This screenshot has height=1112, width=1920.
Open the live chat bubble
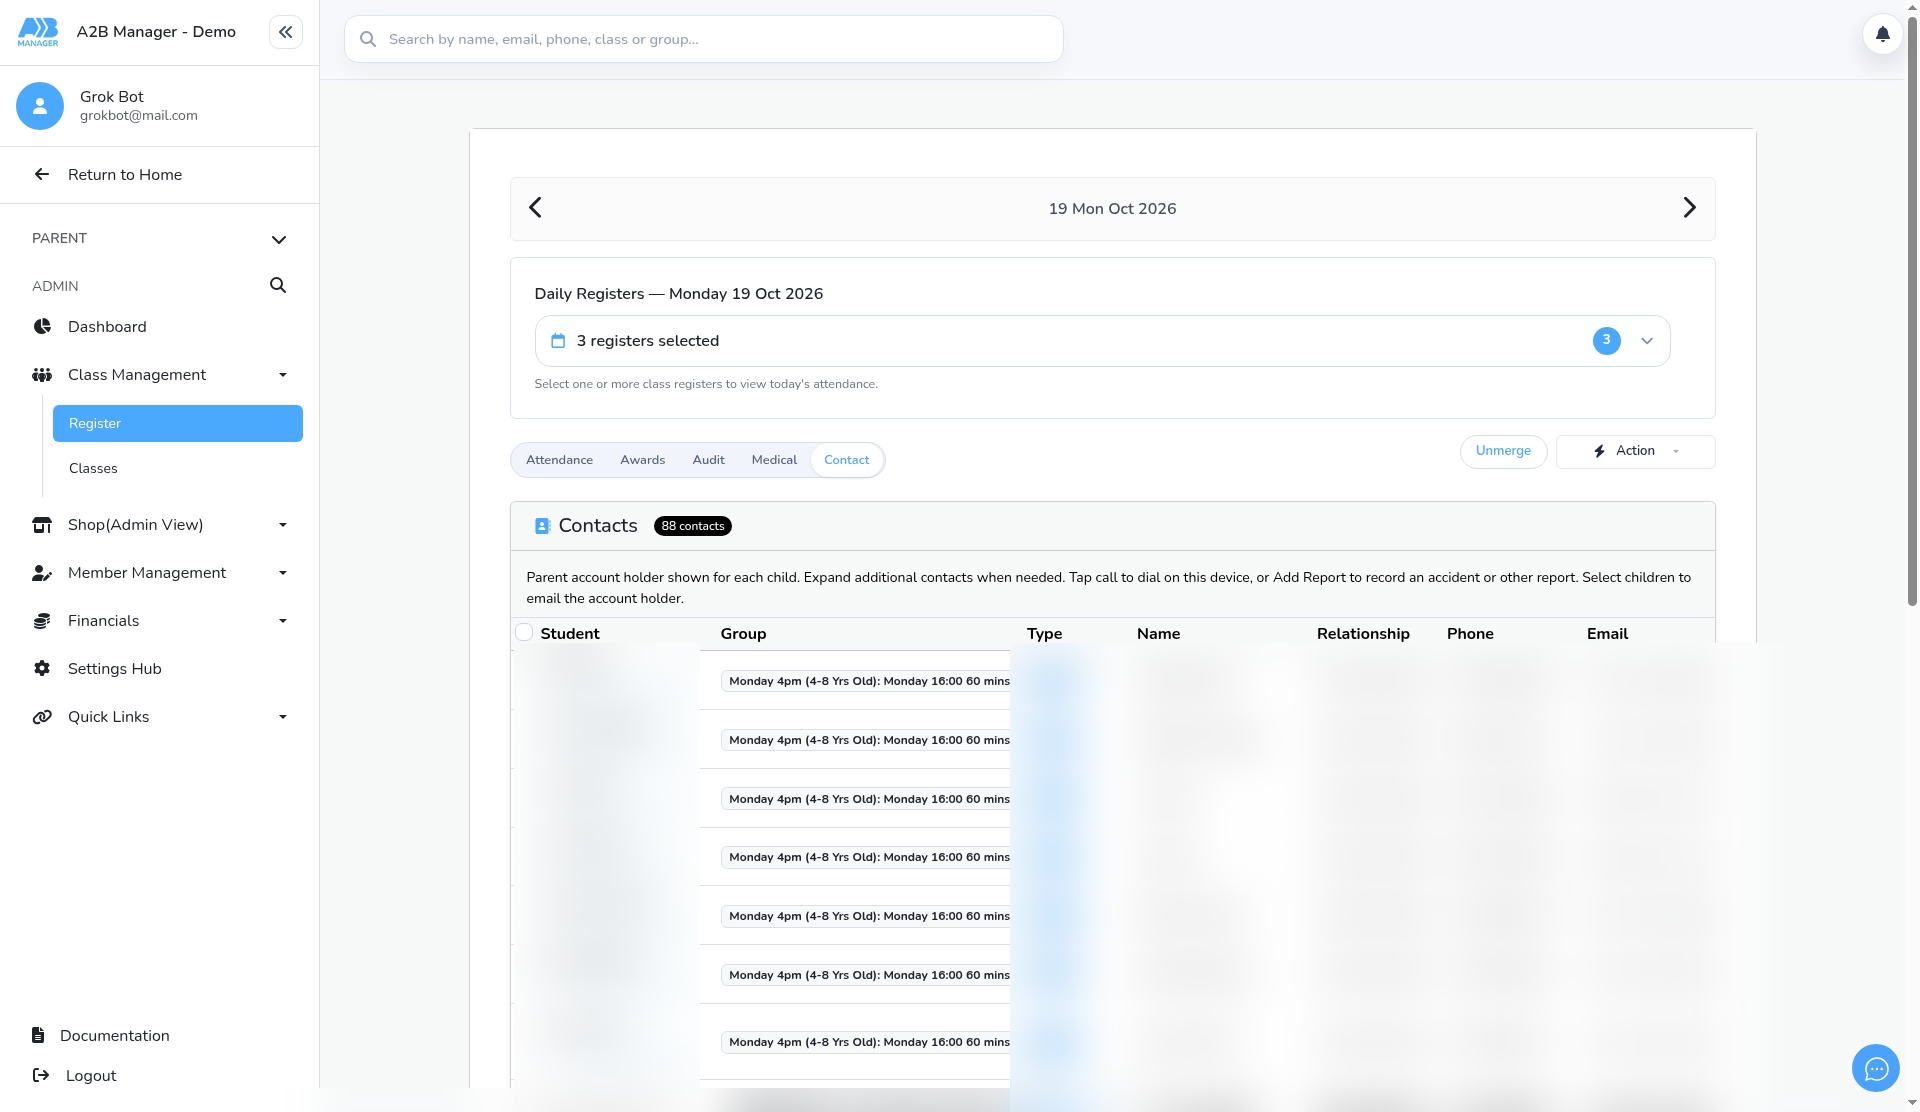[x=1875, y=1069]
